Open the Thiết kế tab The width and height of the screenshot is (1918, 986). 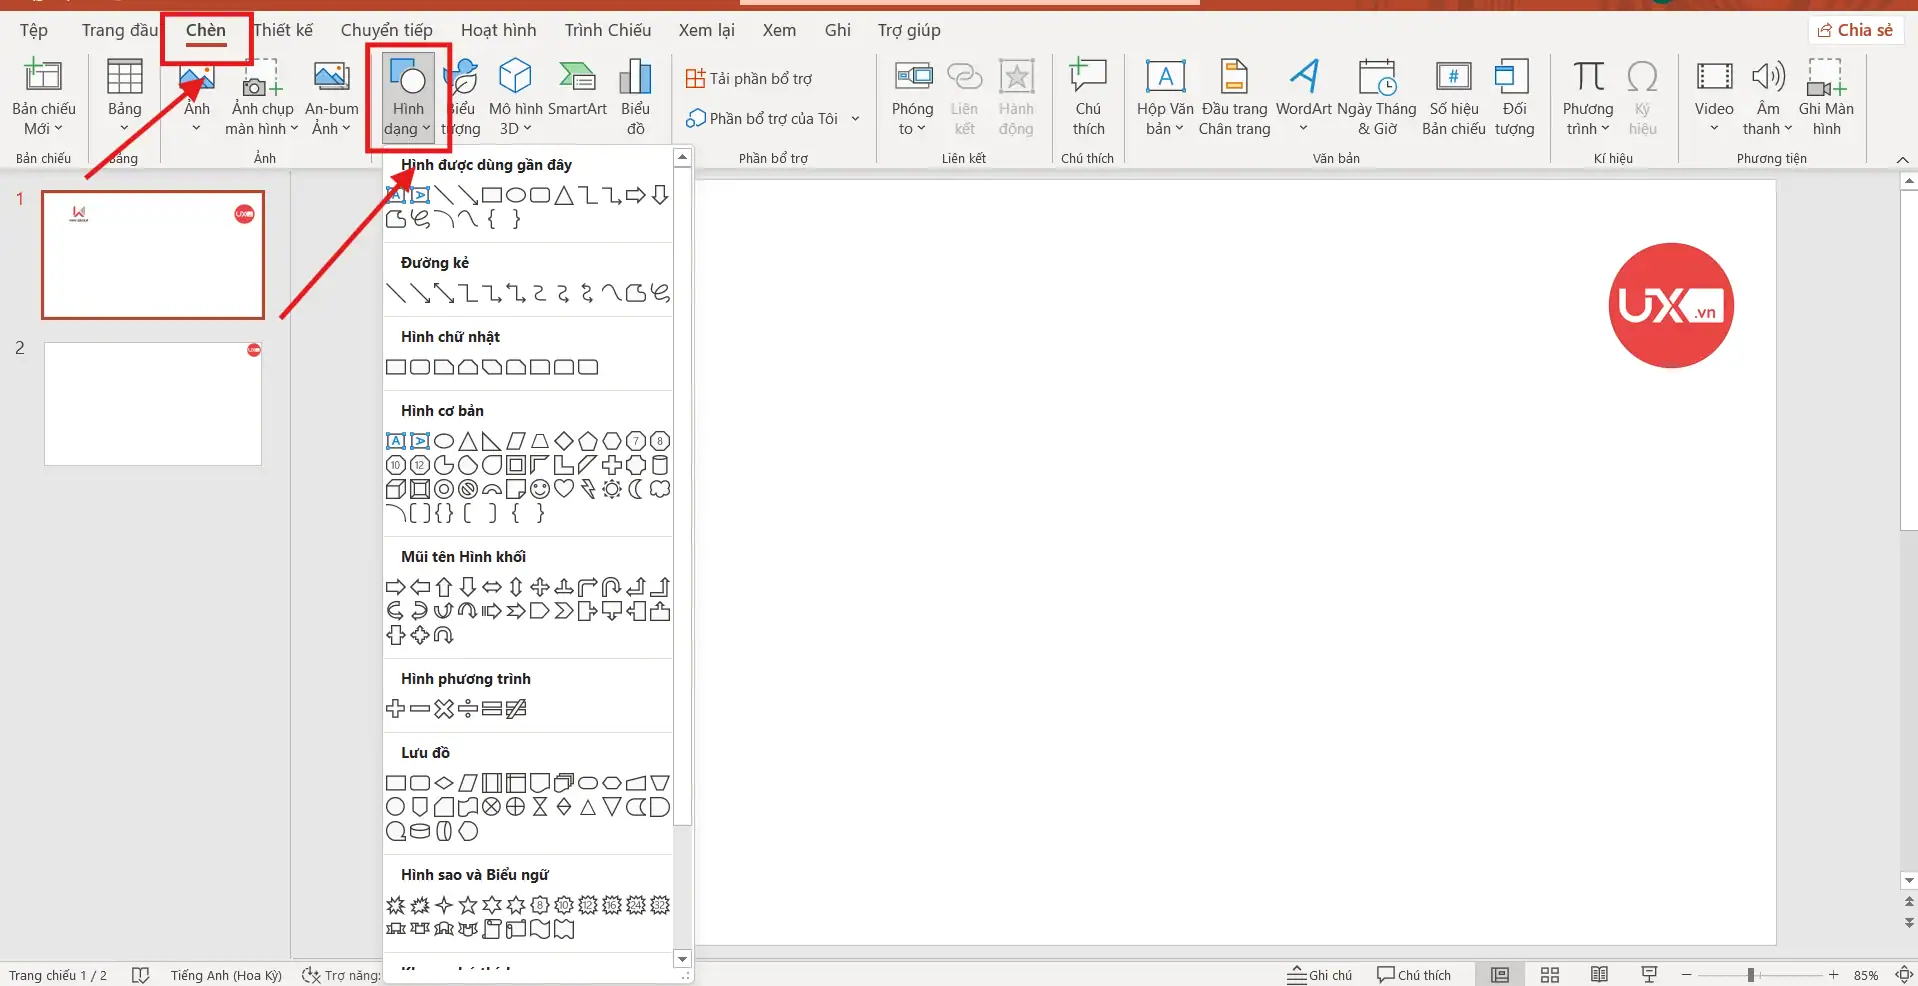pyautogui.click(x=283, y=30)
